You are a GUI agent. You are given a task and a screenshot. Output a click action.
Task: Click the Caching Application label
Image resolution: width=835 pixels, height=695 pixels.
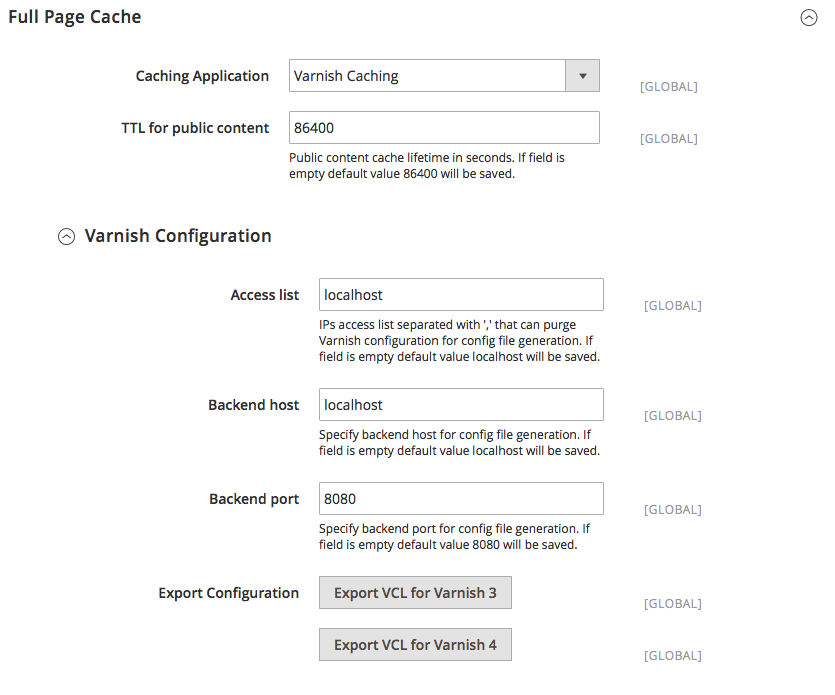pos(202,76)
